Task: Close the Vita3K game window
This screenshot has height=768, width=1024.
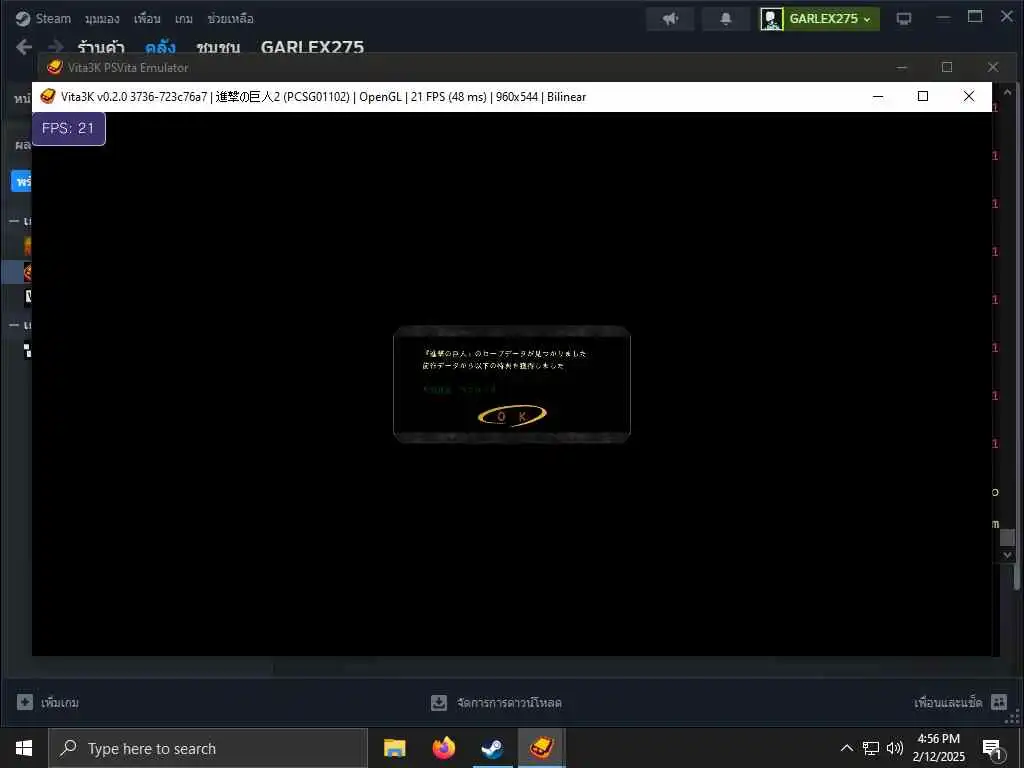Action: [x=968, y=96]
